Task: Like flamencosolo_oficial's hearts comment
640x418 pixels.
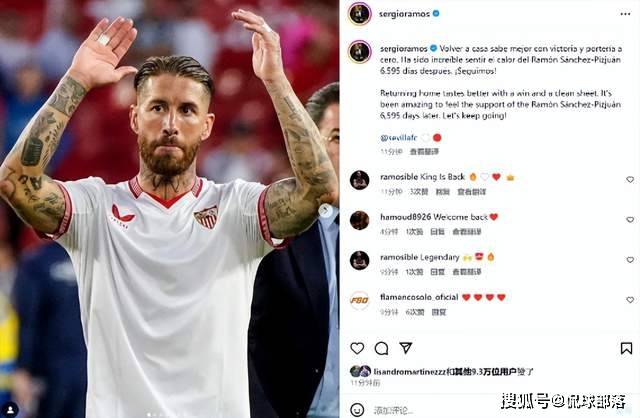Action: point(630,300)
